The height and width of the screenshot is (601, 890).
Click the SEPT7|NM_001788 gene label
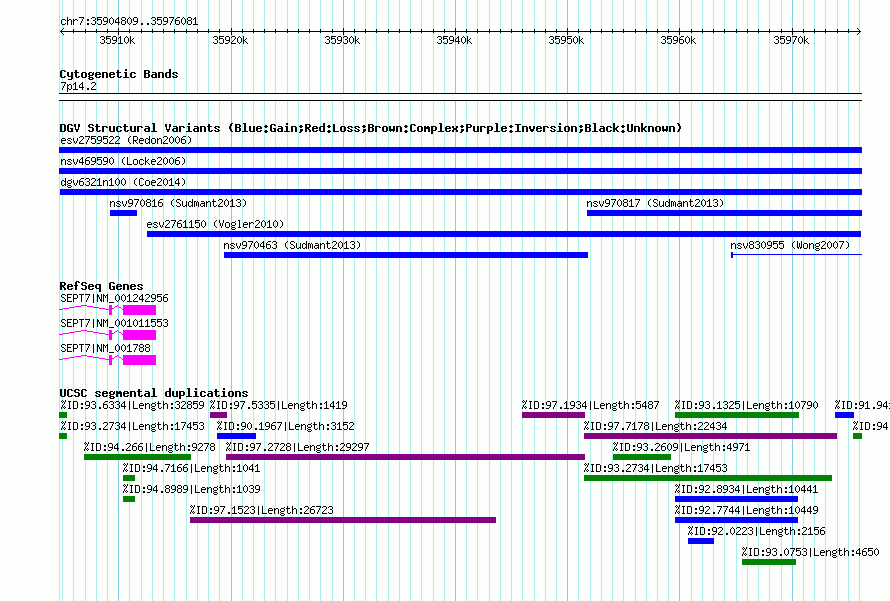pyautogui.click(x=105, y=348)
